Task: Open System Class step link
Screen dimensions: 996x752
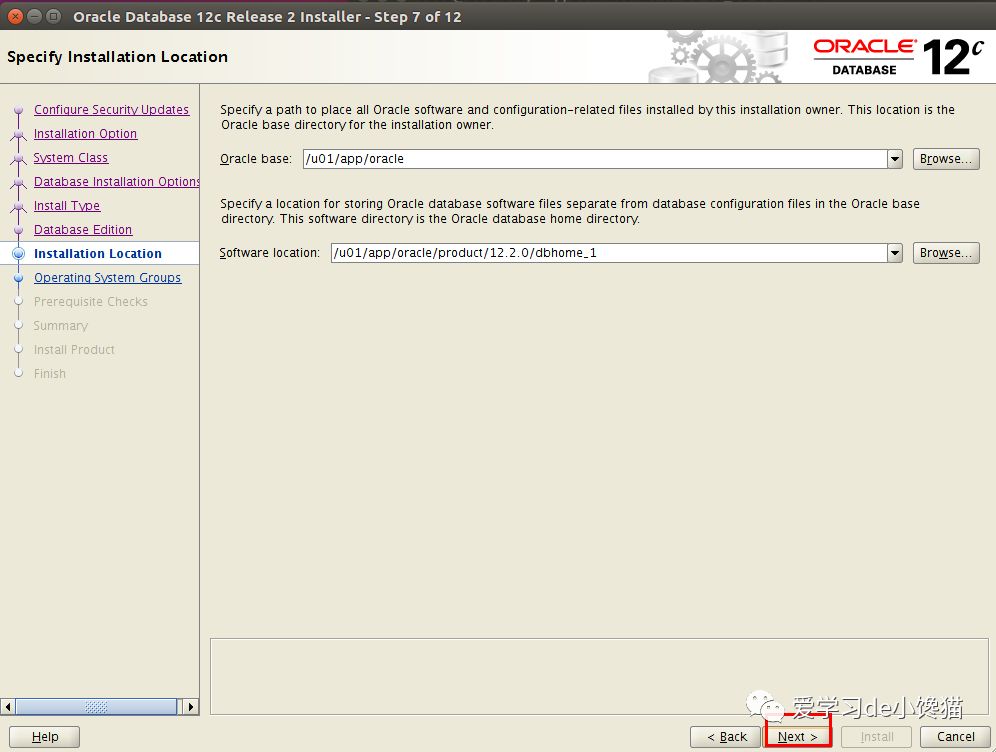Action: pos(71,158)
